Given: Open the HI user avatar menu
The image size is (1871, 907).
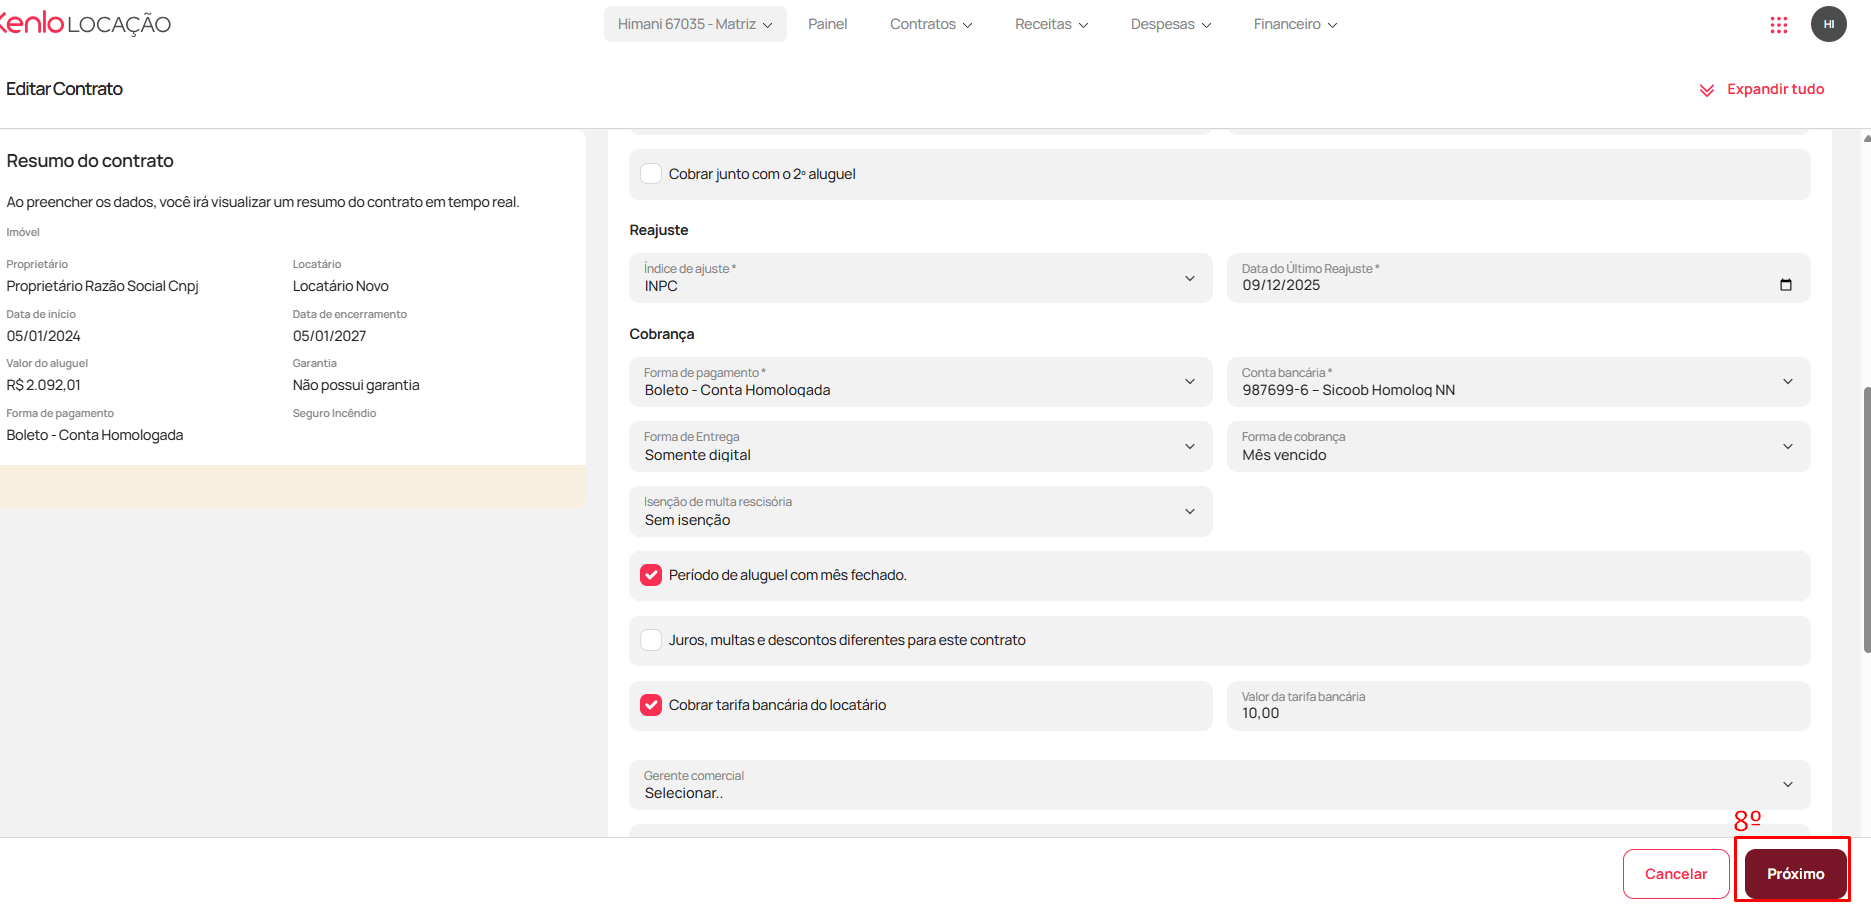Looking at the screenshot, I should (x=1828, y=24).
